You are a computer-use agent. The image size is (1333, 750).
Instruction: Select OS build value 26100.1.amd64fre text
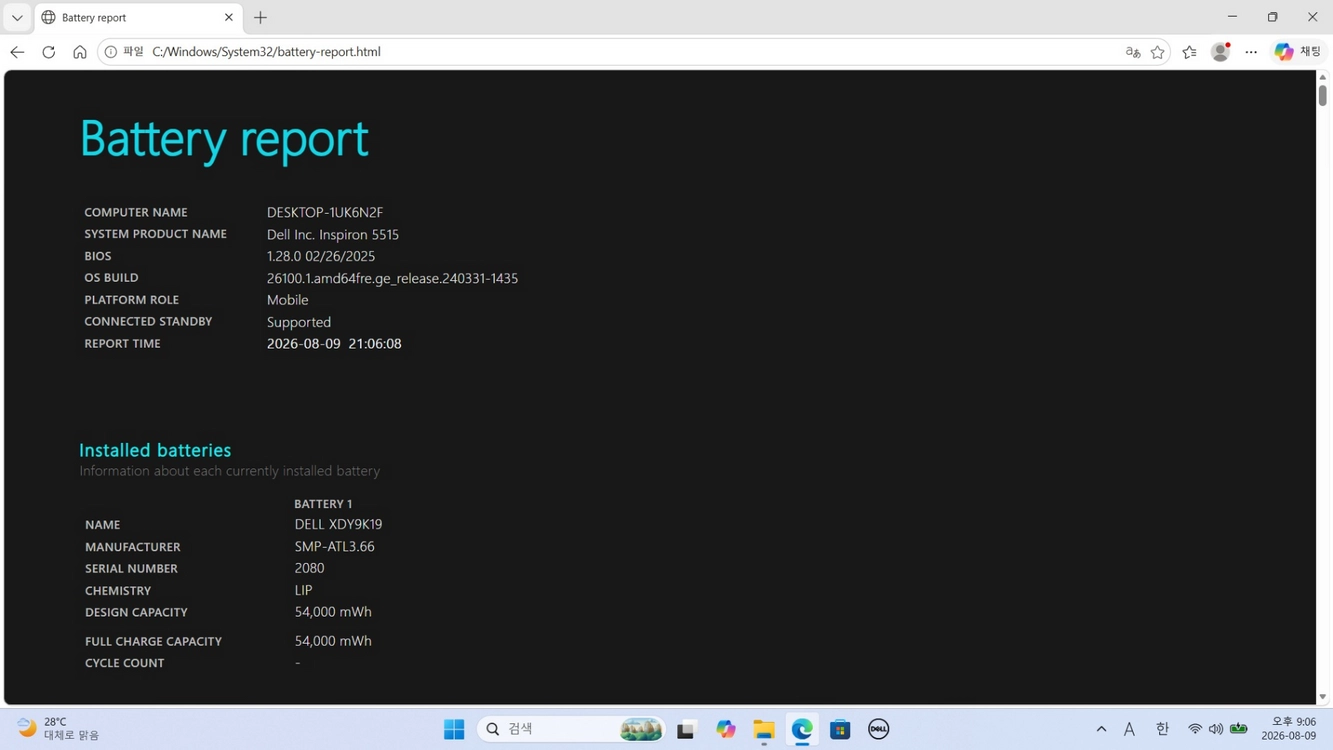coord(392,278)
